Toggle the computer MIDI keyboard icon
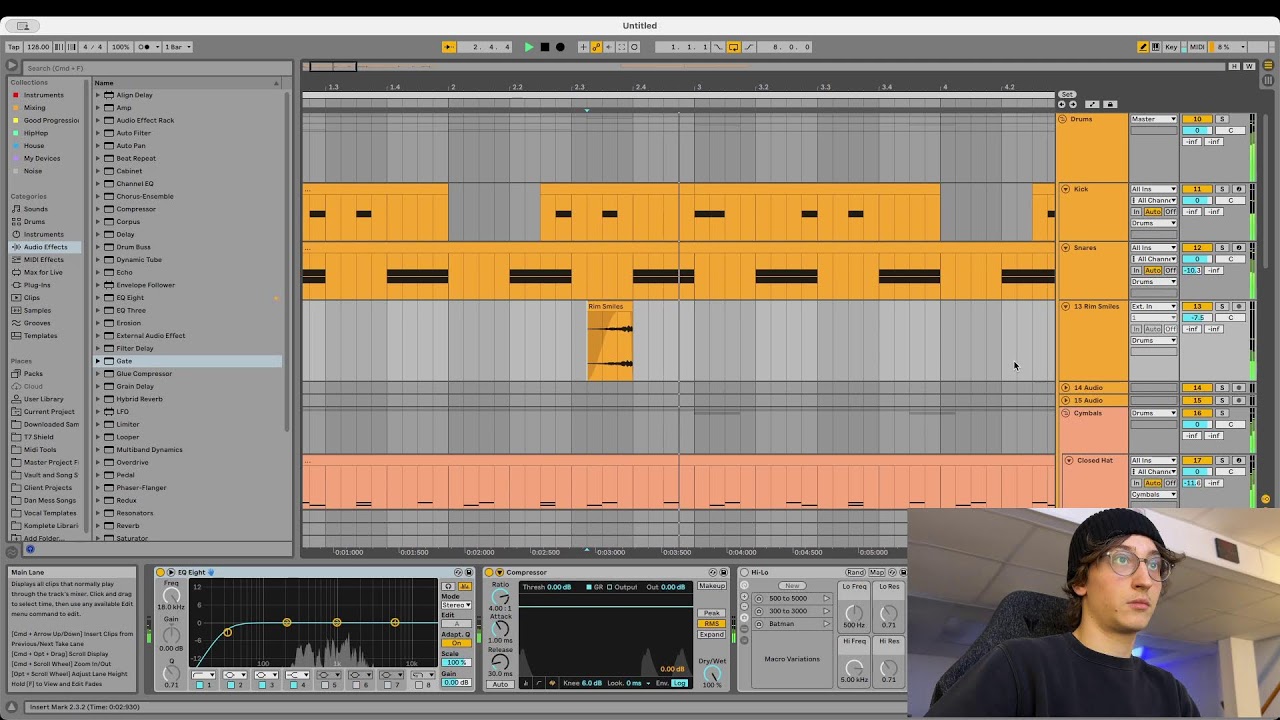 pos(1156,47)
